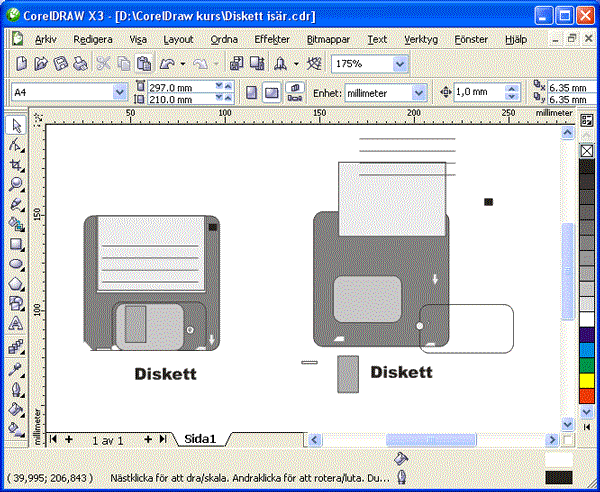Open the 175% zoom level dropdown

click(400, 63)
